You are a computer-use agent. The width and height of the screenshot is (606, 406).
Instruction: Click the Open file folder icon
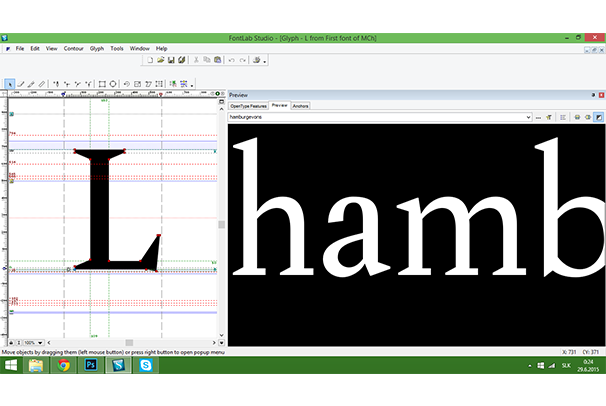pyautogui.click(x=160, y=60)
